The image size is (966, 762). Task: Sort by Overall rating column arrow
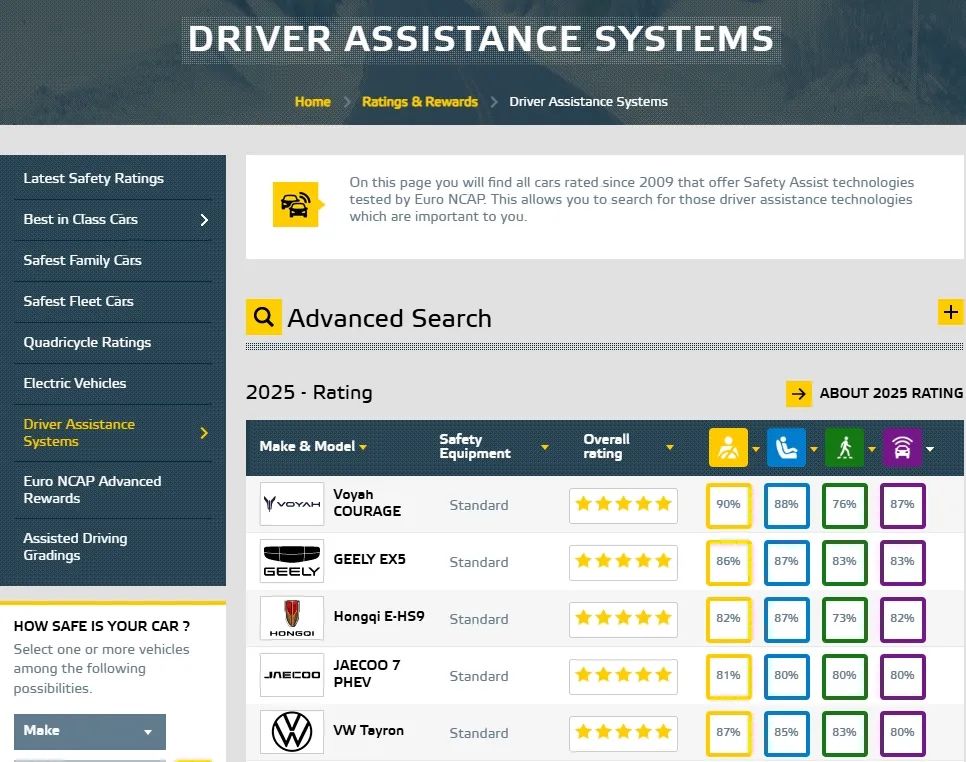670,447
